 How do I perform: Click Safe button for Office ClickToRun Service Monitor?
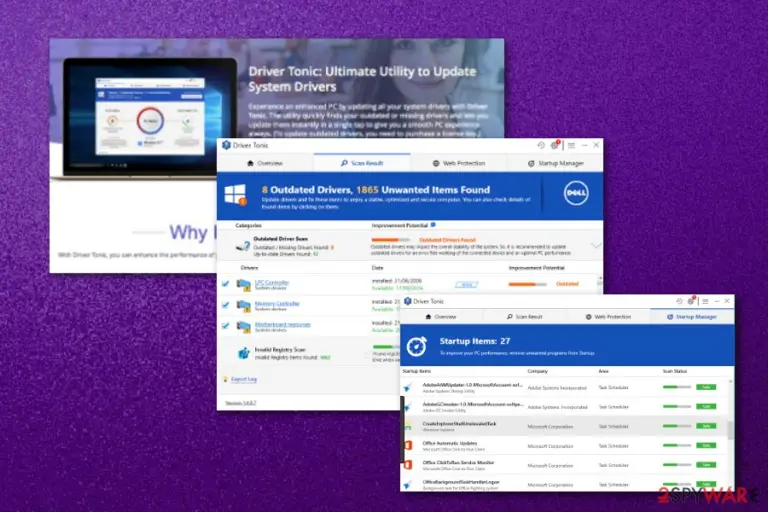coord(706,464)
